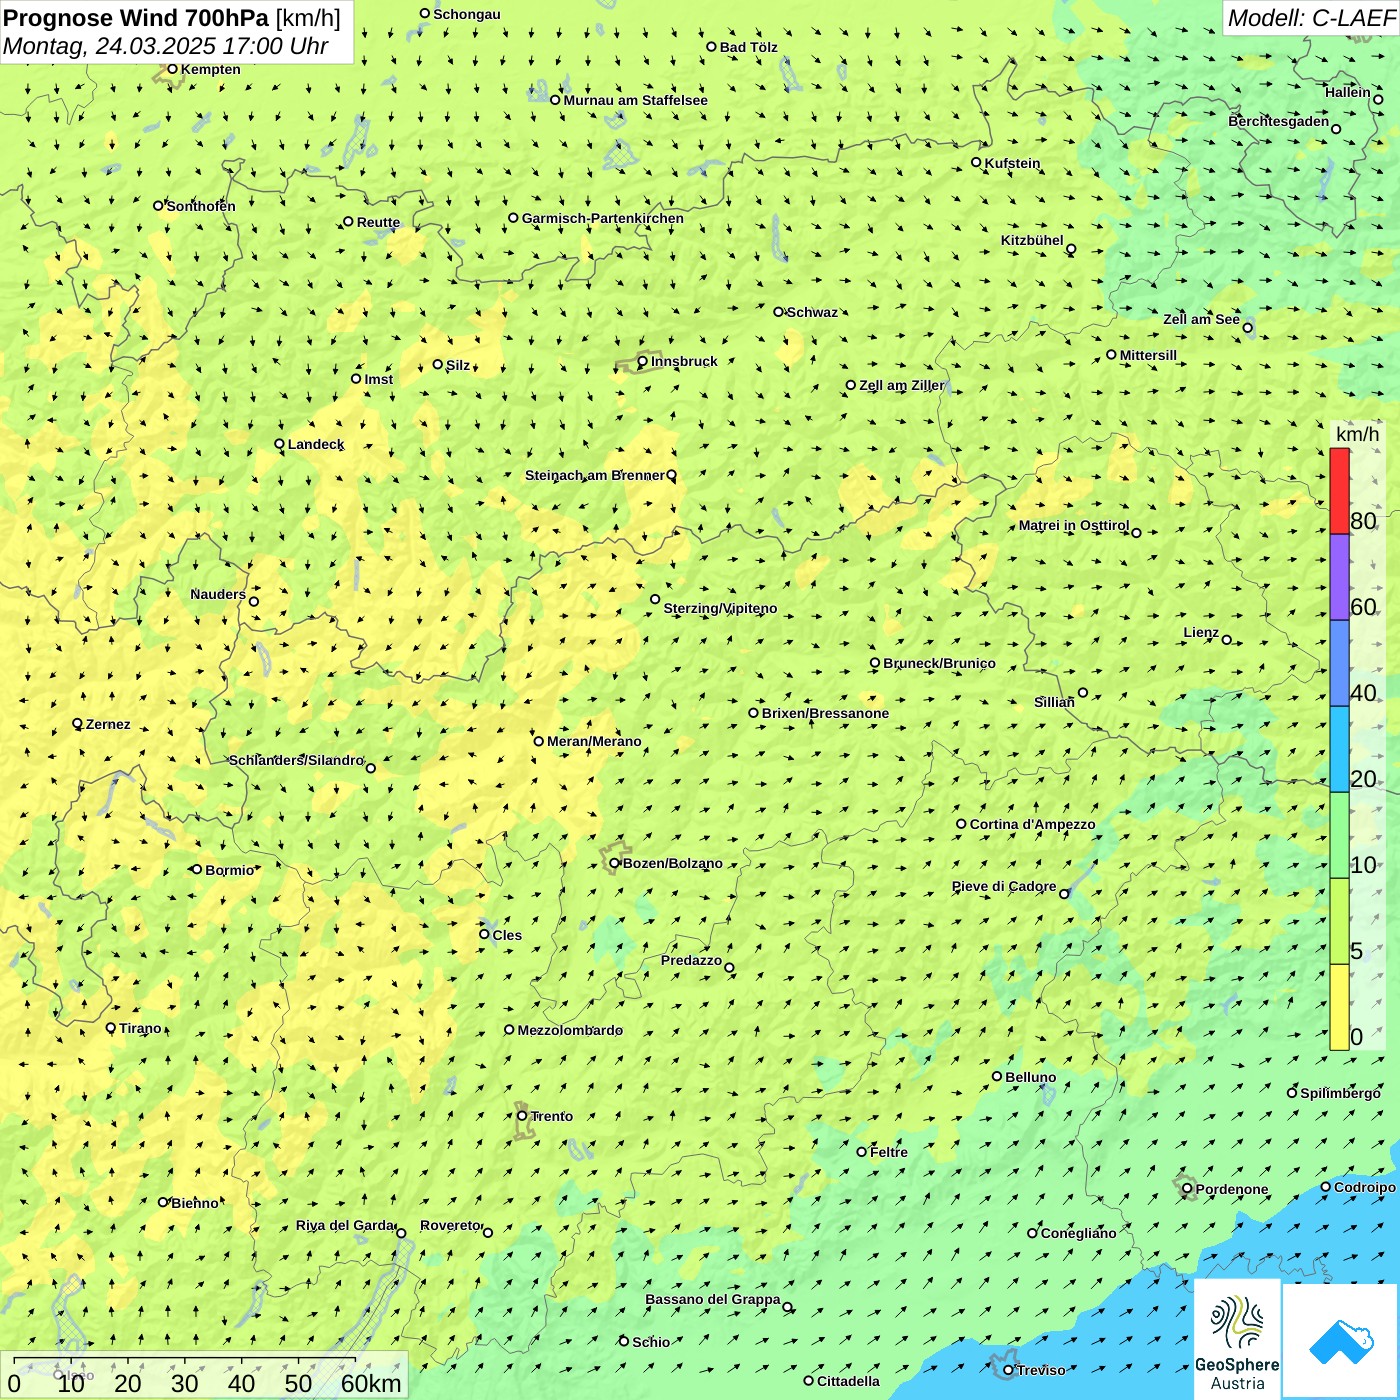1400x1400 pixels.
Task: Select the Bassano del Grappa label
Action: [x=713, y=1299]
